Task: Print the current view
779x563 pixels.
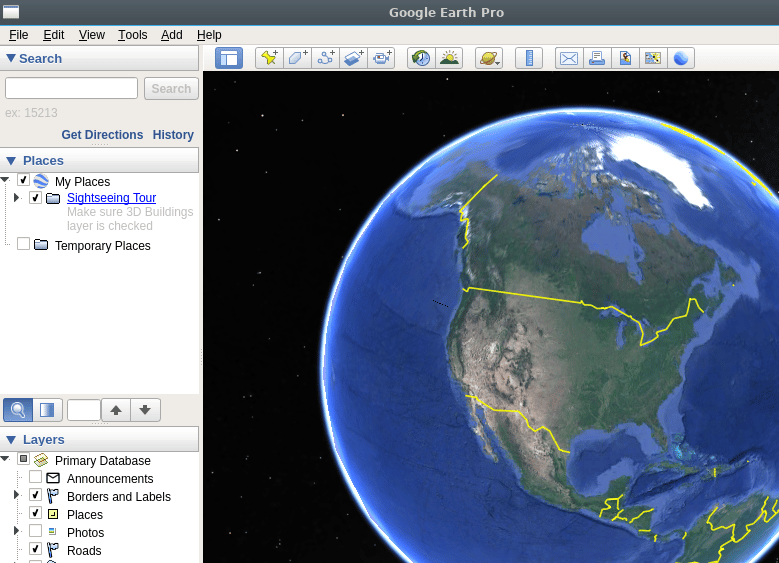Action: 597,58
